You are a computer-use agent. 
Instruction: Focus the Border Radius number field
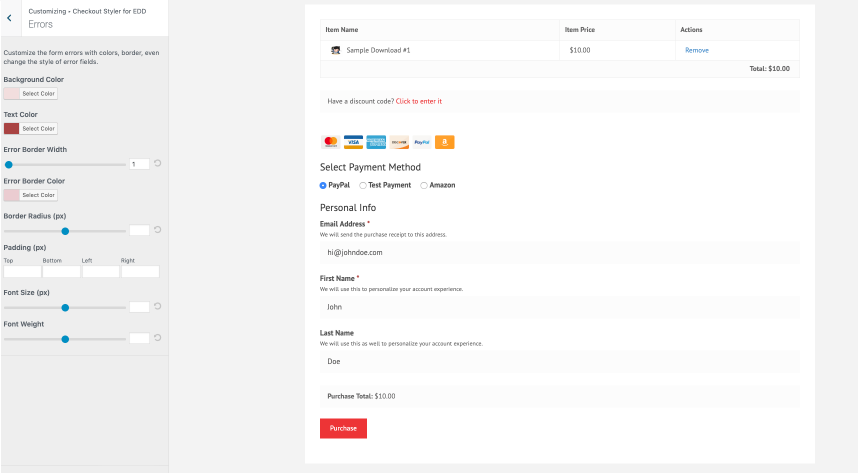[140, 230]
